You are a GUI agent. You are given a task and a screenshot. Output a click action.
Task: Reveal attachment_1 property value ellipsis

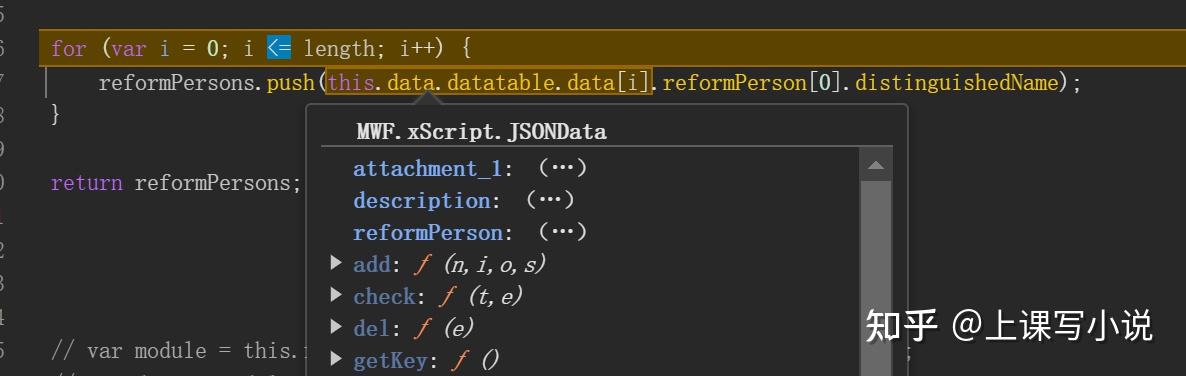[562, 168]
